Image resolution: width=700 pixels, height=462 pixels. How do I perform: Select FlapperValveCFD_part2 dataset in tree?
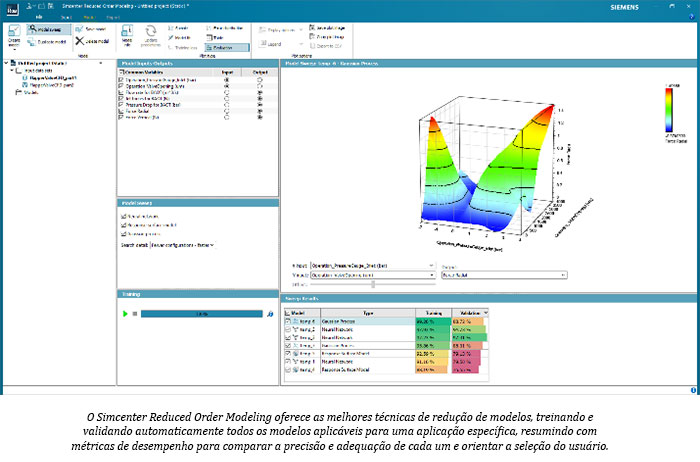pyautogui.click(x=51, y=85)
